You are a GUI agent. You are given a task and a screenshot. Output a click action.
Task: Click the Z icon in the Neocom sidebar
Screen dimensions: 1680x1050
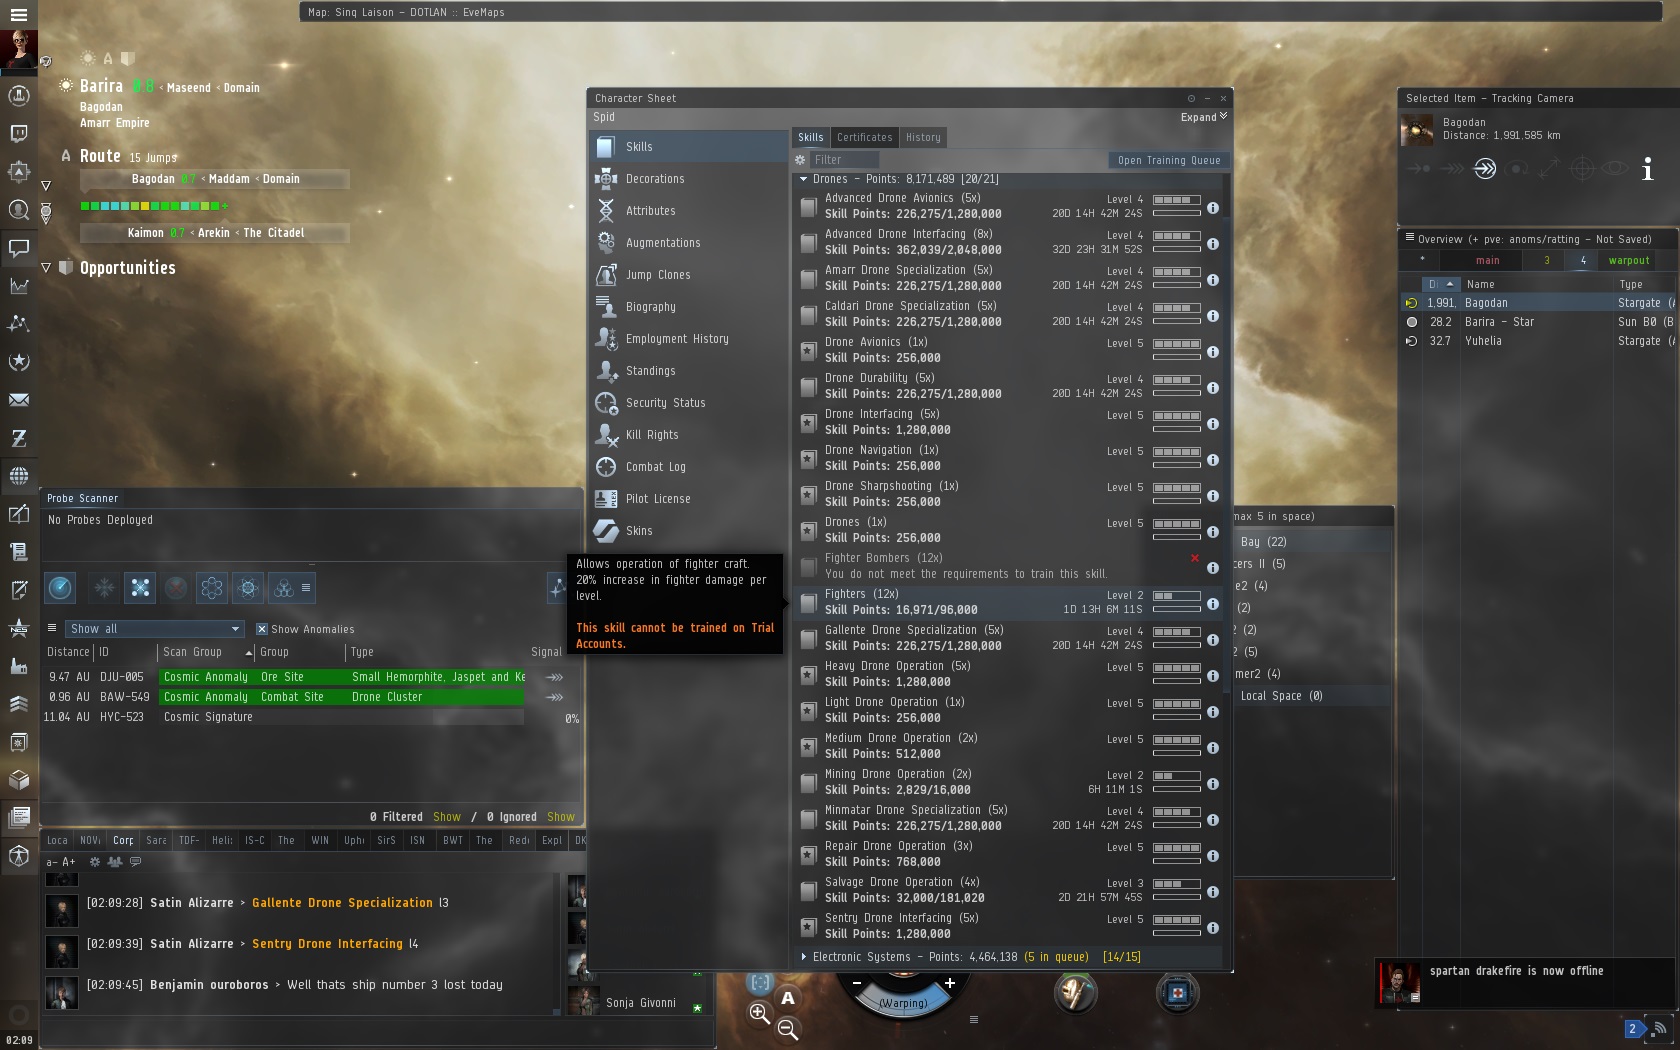(x=18, y=438)
